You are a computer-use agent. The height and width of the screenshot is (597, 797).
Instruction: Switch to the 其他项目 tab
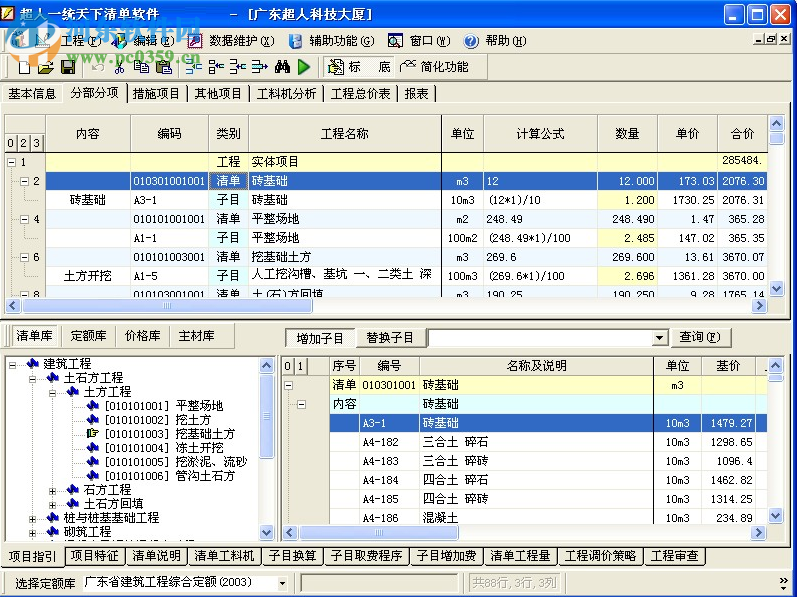coord(218,93)
